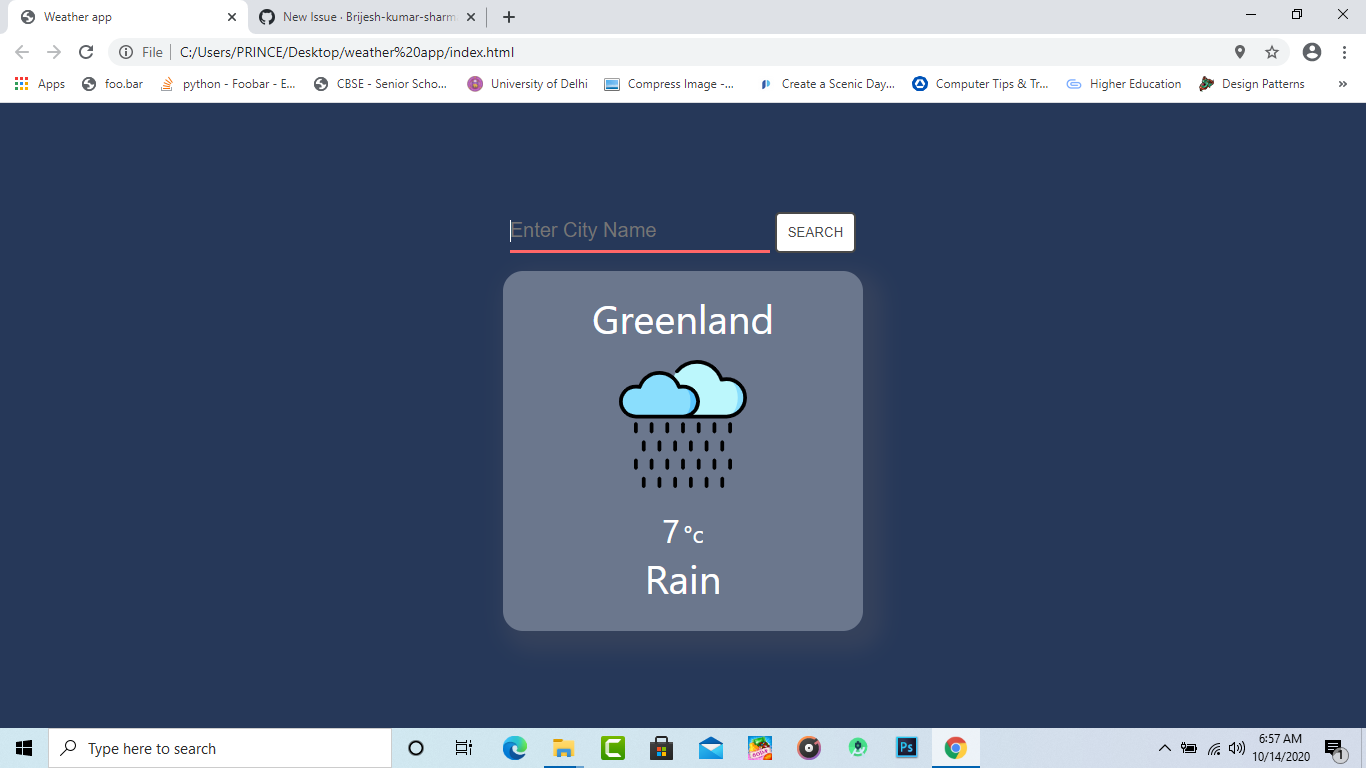Viewport: 1366px width, 768px height.
Task: Click the Wi-Fi icon in the system tray
Action: click(1211, 747)
